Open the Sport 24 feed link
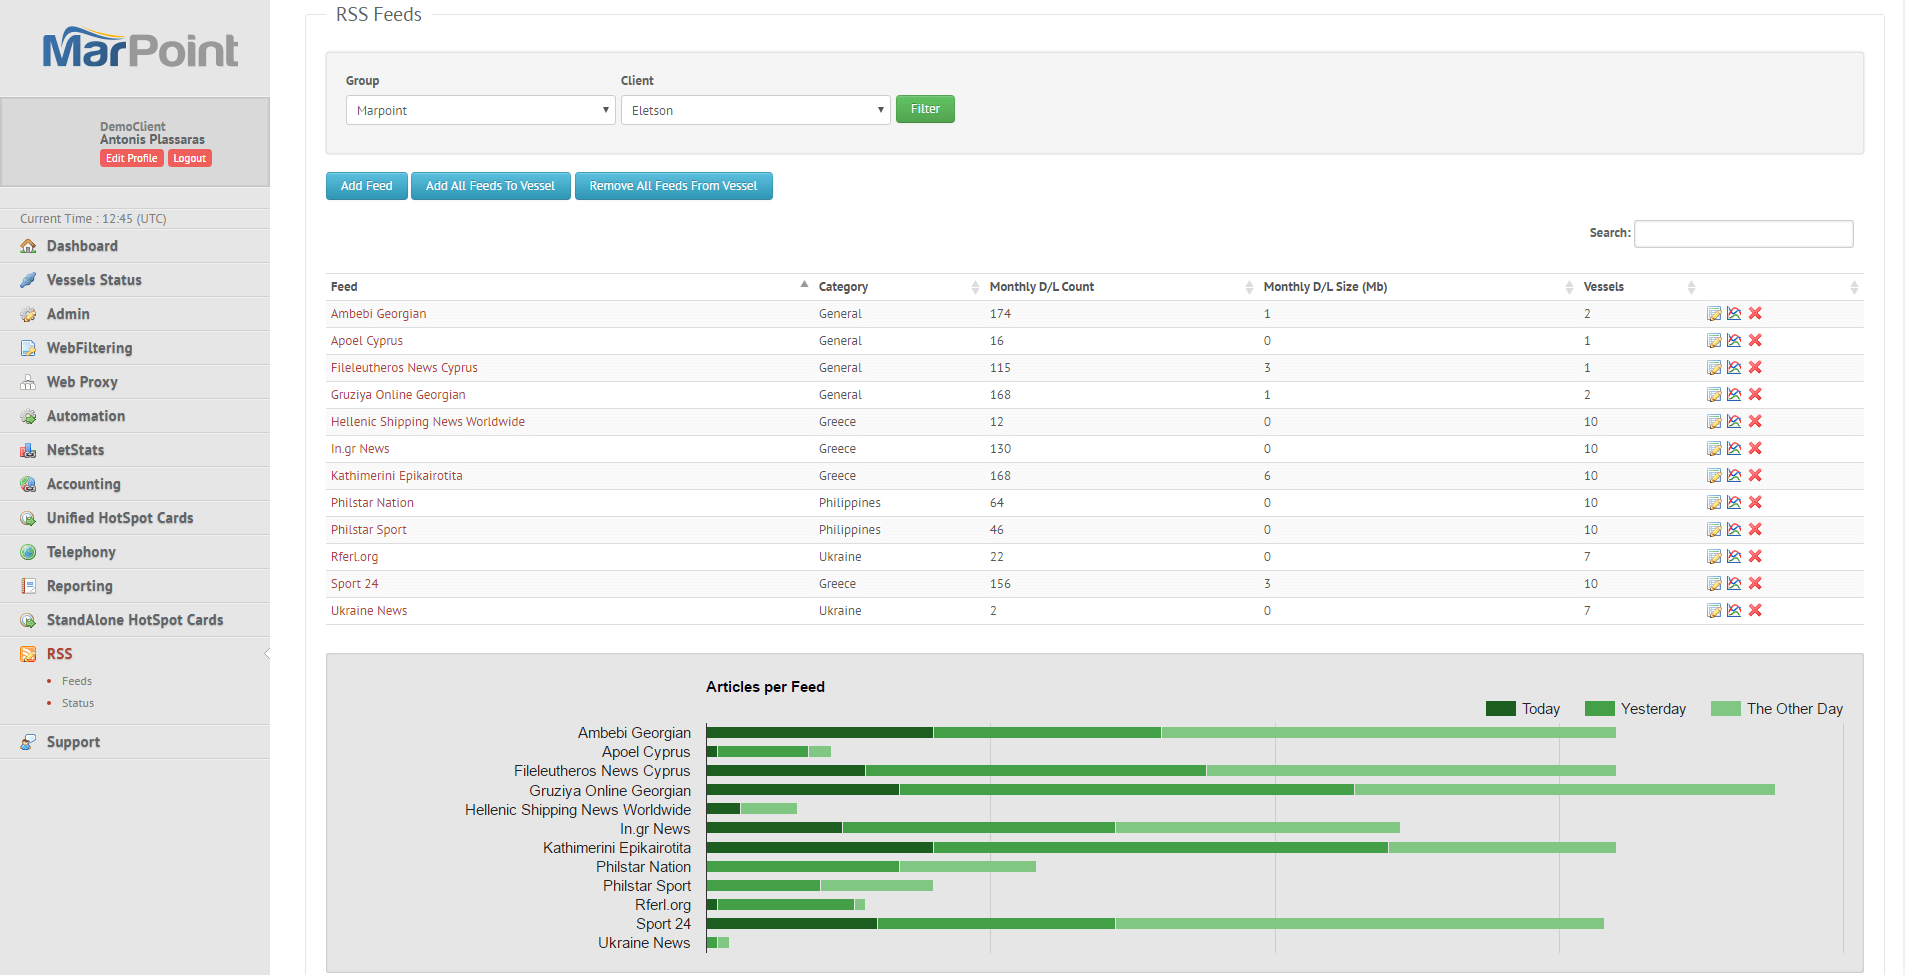Screen dimensions: 1905x975 coord(354,584)
